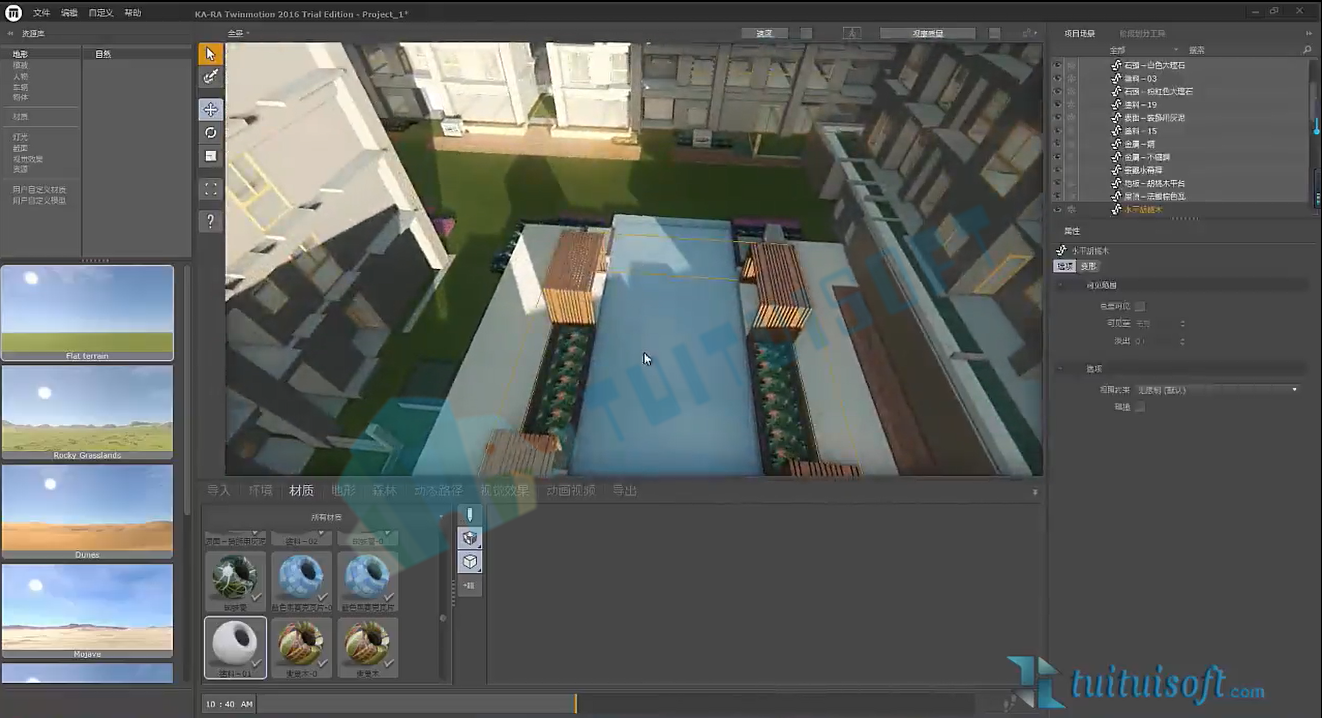
Task: Toggle the 碰撞 checkbox
Action: point(1139,407)
